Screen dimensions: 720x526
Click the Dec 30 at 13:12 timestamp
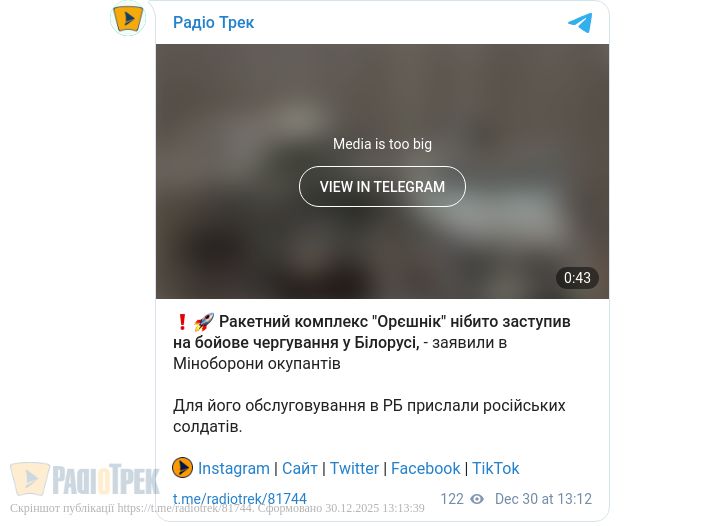coord(543,498)
